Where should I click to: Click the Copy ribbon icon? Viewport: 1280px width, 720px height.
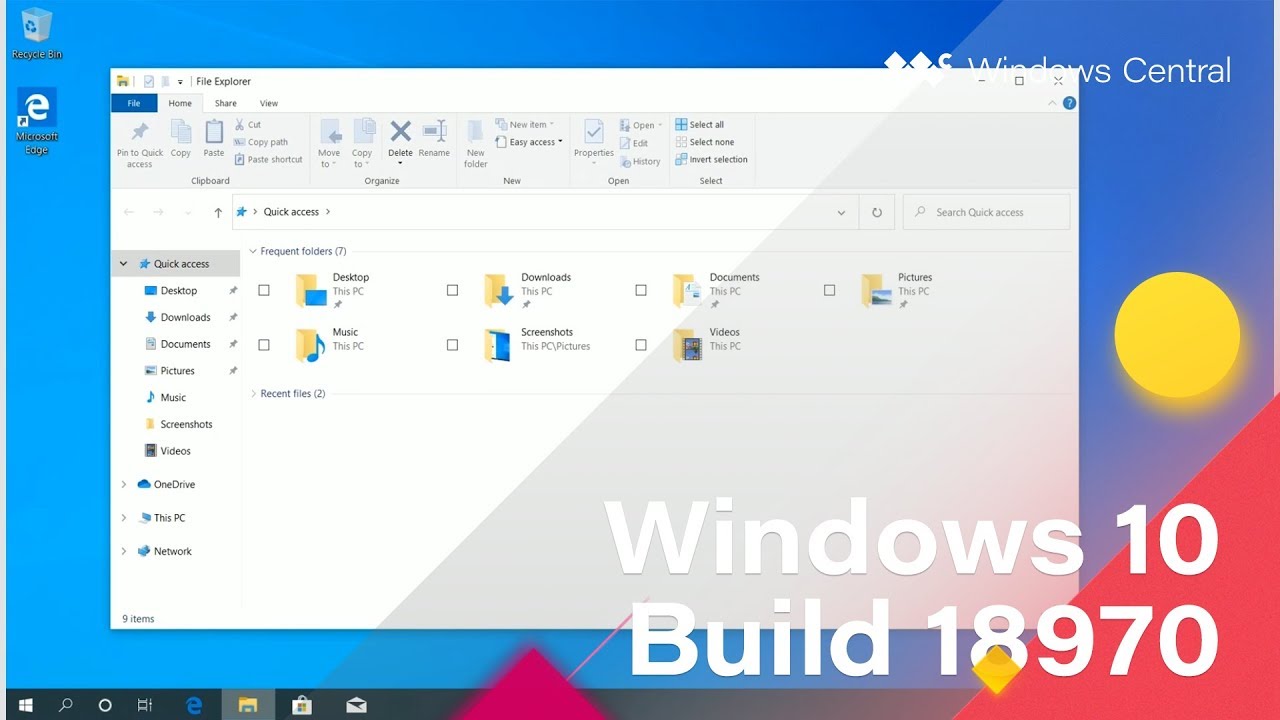[x=181, y=132]
